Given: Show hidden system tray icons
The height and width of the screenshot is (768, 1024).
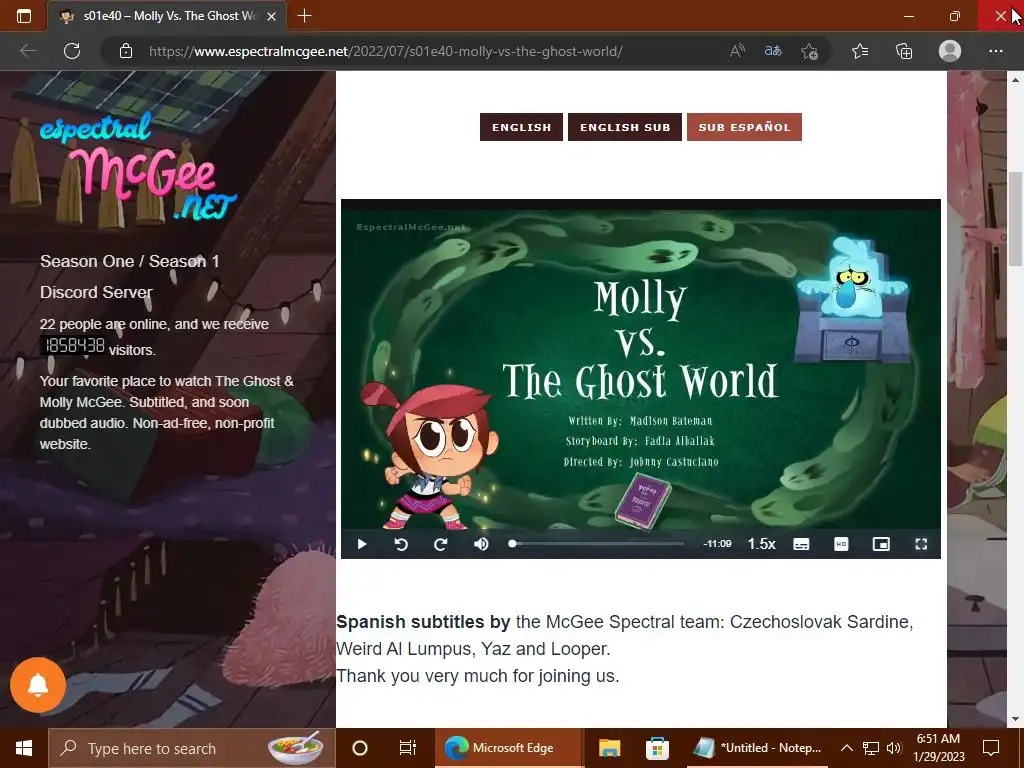Looking at the screenshot, I should coord(846,748).
